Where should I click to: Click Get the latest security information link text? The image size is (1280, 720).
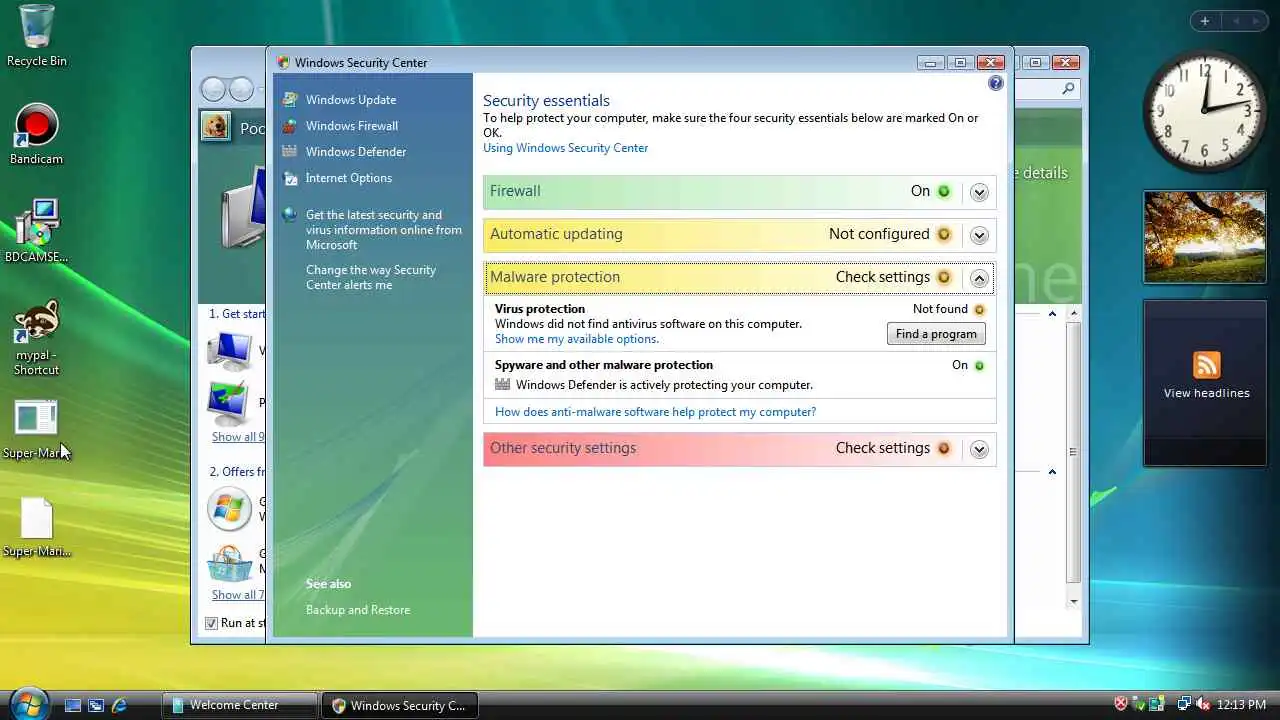pyautogui.click(x=384, y=230)
